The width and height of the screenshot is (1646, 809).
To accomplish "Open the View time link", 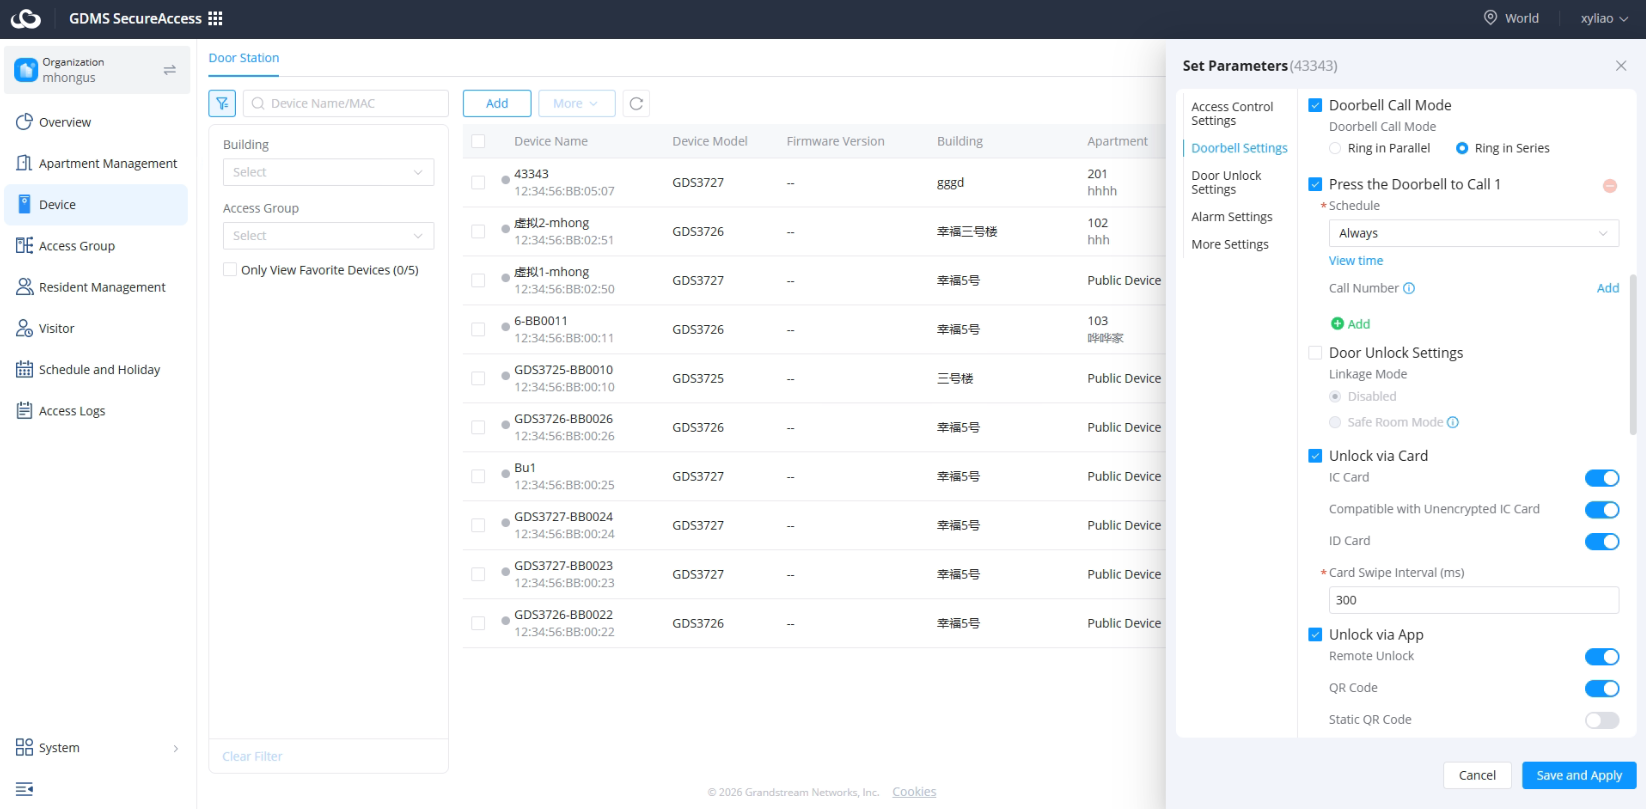I will 1356,261.
